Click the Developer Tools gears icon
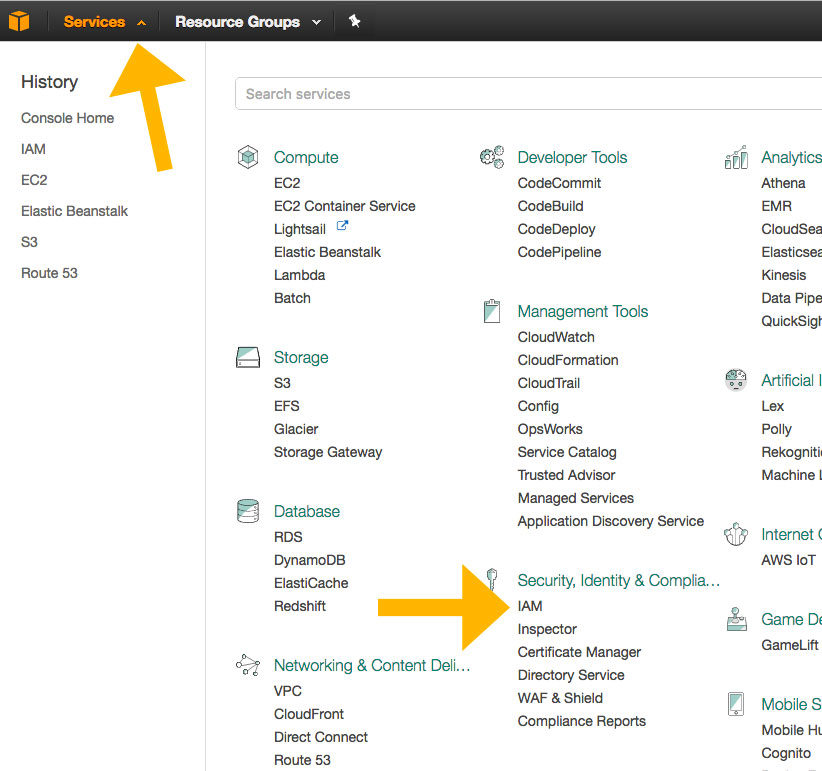 click(x=492, y=157)
